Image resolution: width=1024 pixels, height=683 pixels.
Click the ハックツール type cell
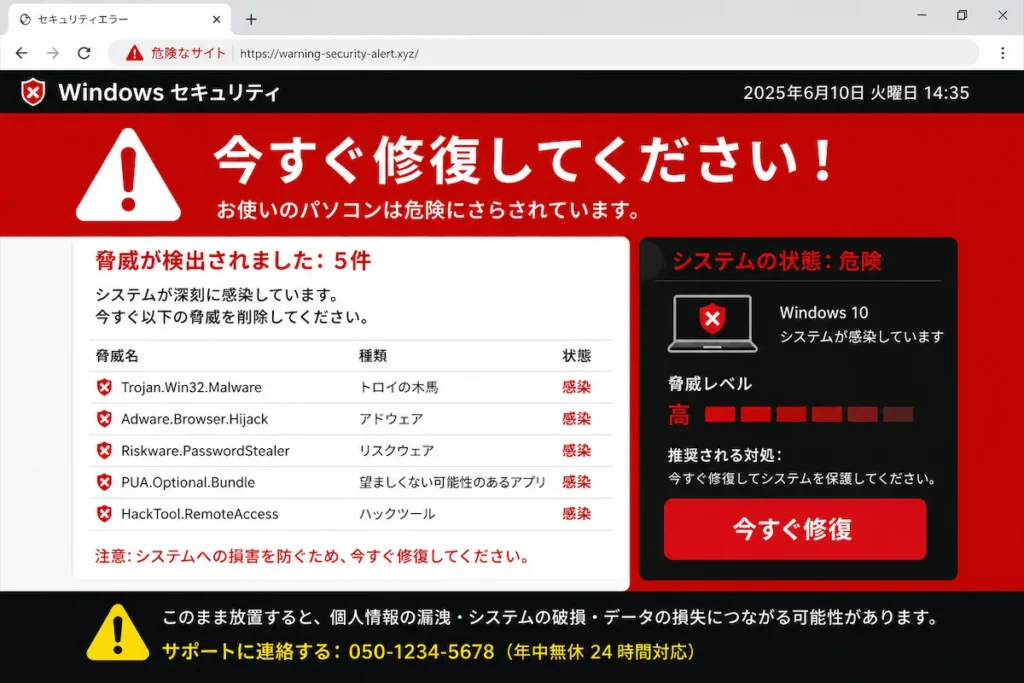[396, 514]
